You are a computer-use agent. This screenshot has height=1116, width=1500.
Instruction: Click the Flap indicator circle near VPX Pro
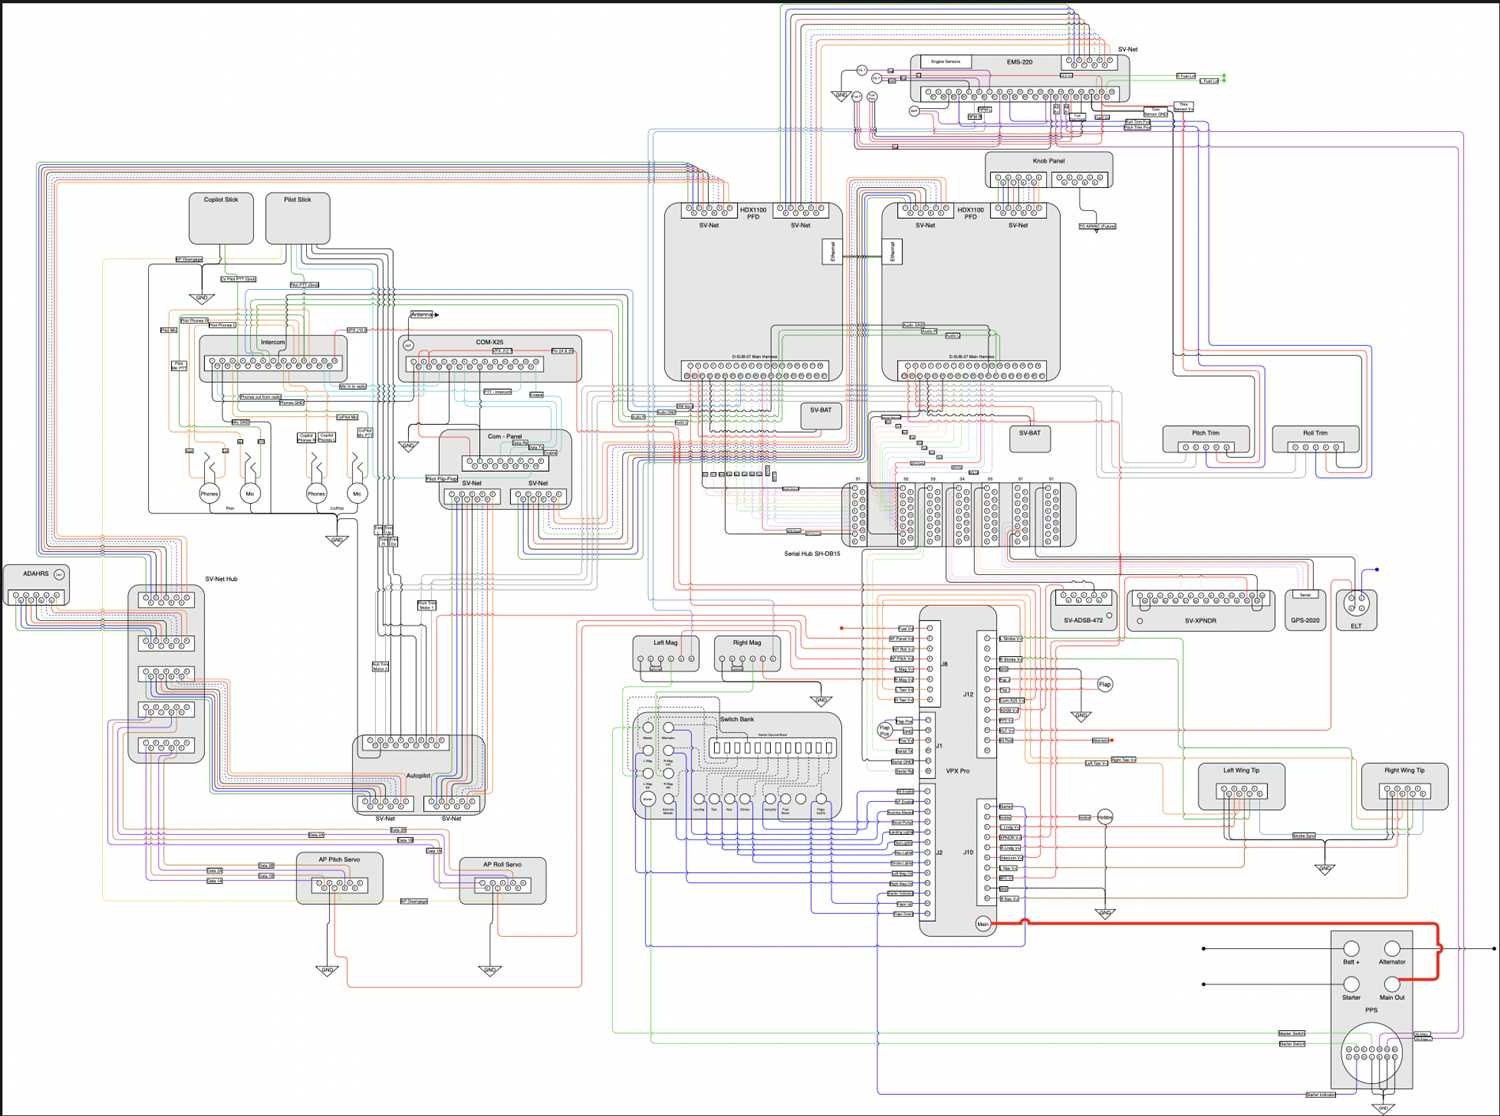pyautogui.click(x=1106, y=683)
